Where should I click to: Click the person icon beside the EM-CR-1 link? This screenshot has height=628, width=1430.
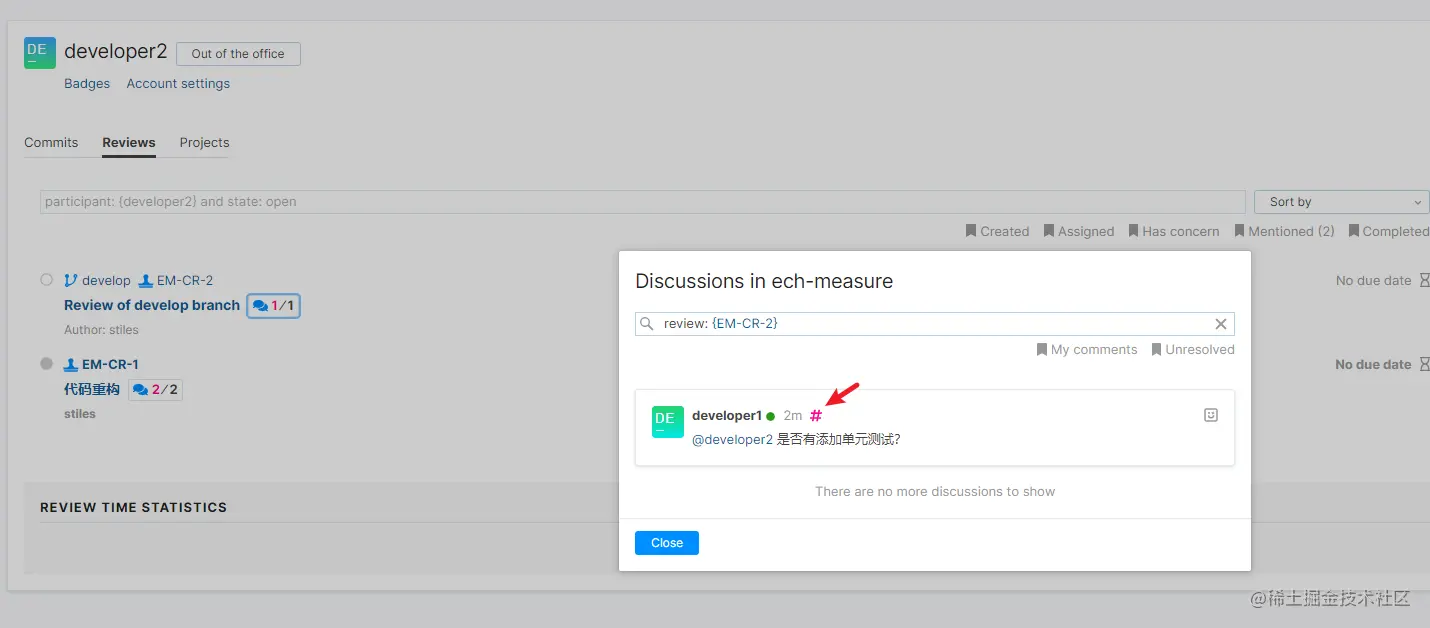click(x=71, y=365)
